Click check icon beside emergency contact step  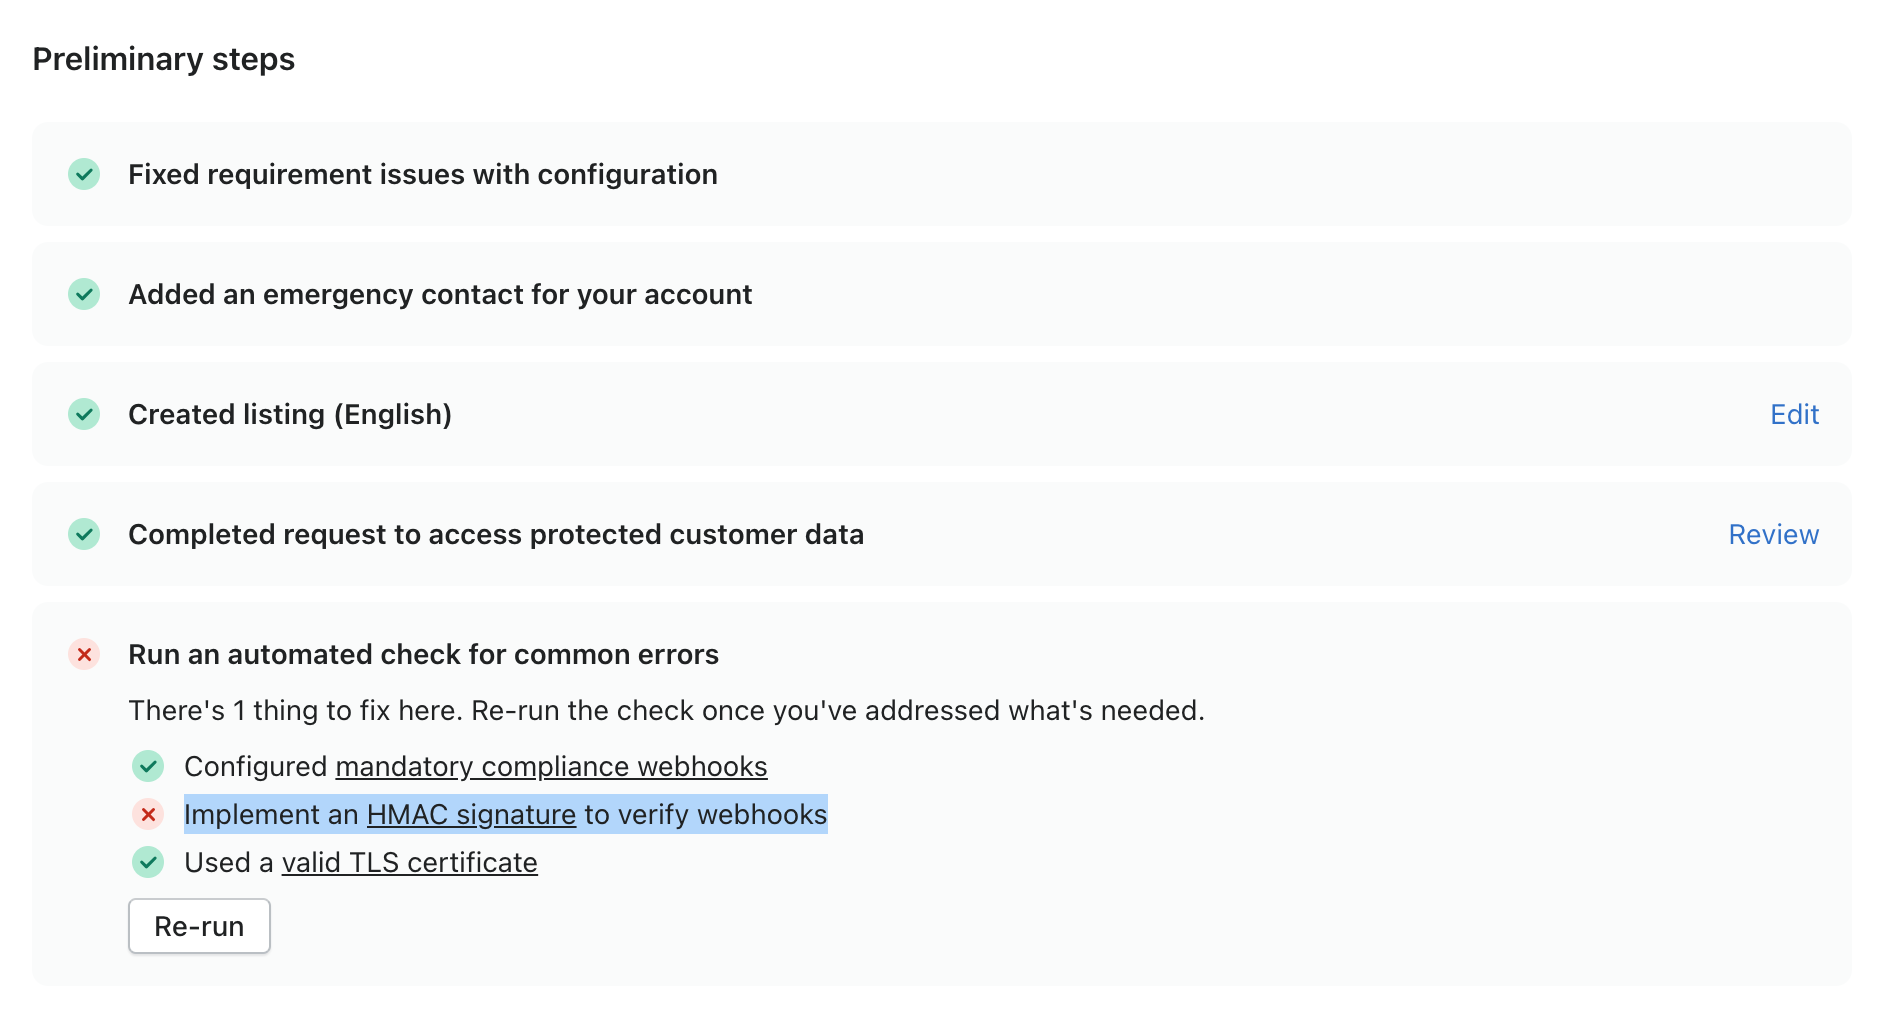[84, 294]
